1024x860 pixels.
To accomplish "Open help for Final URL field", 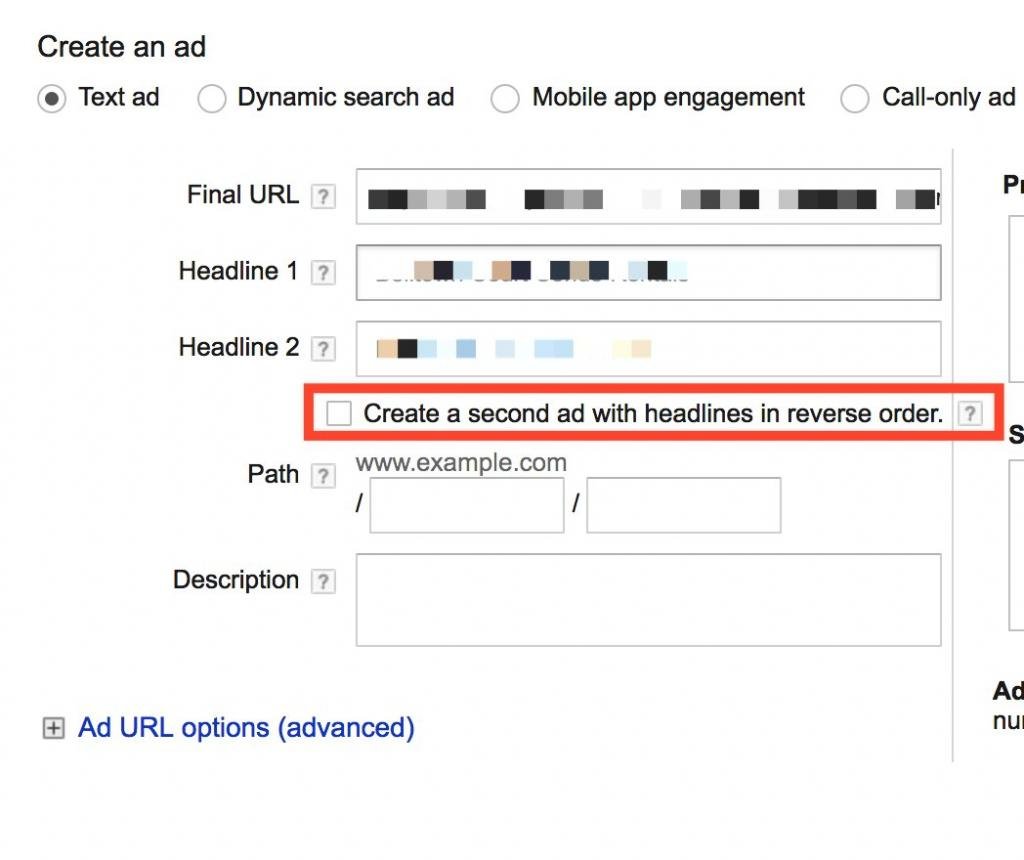I will [322, 196].
